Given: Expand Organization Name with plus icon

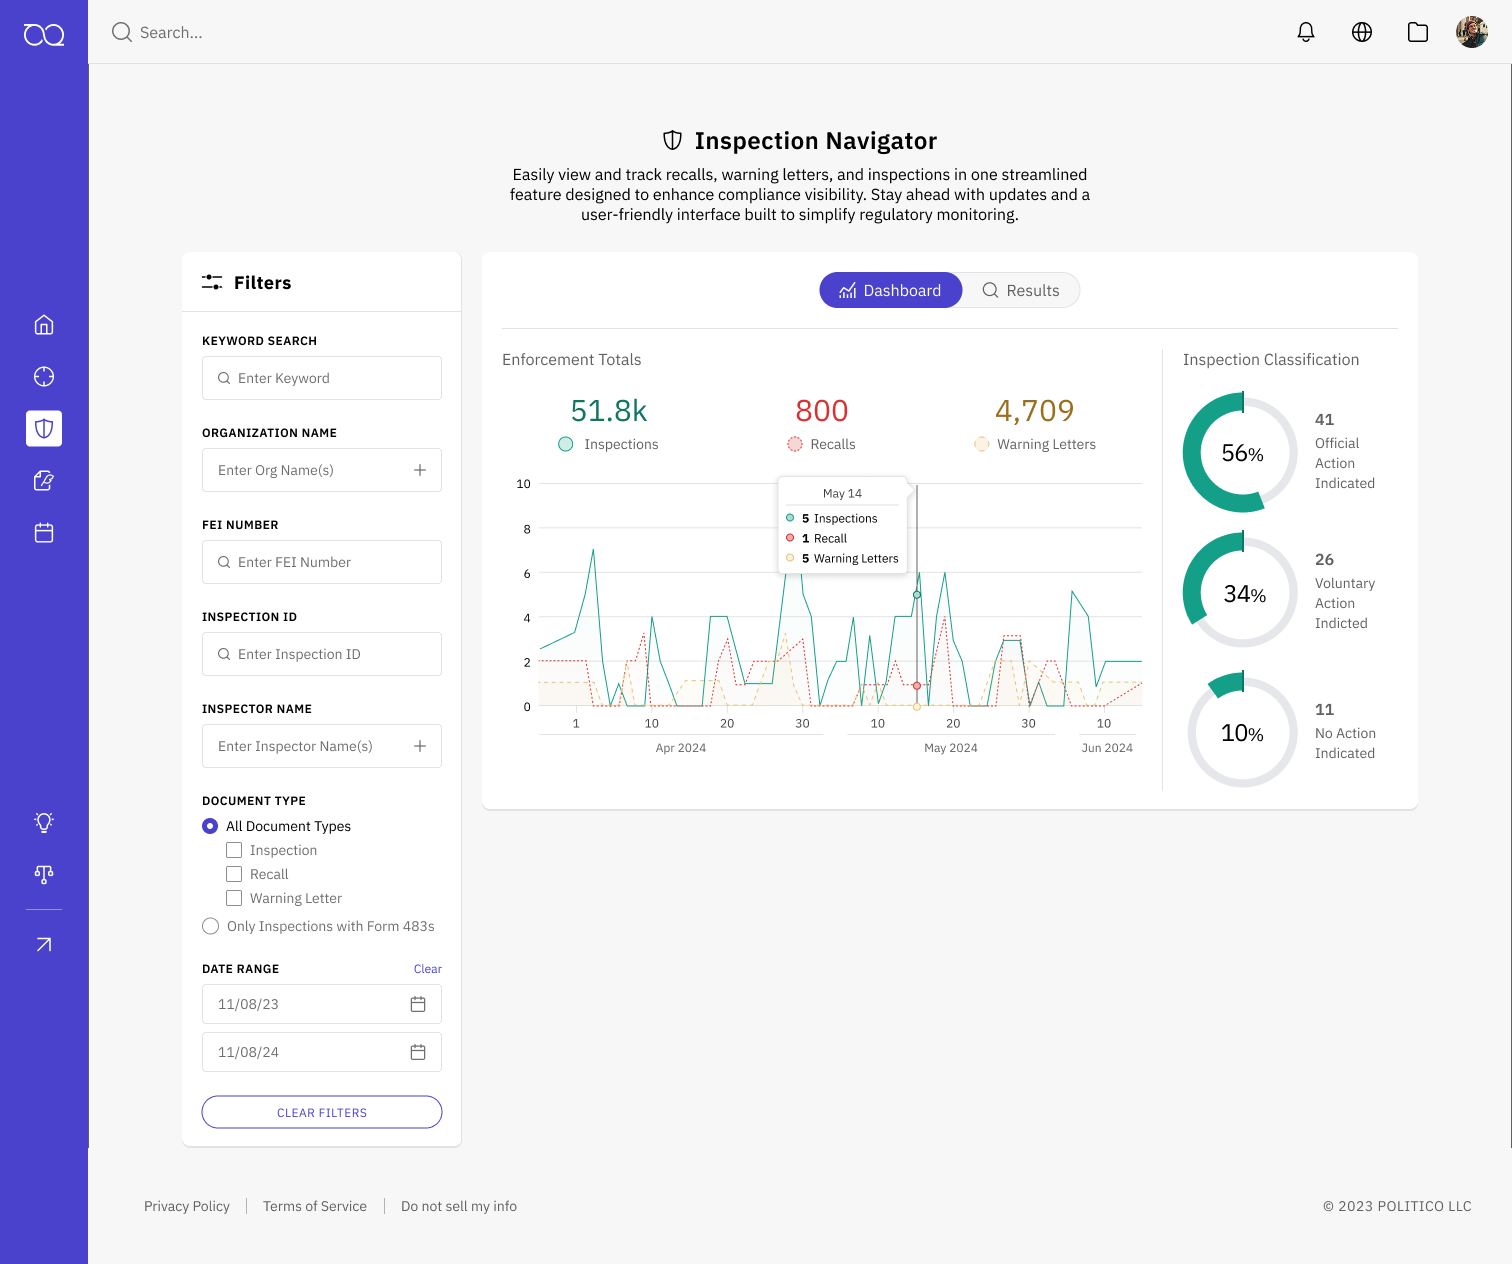Looking at the screenshot, I should tap(420, 470).
